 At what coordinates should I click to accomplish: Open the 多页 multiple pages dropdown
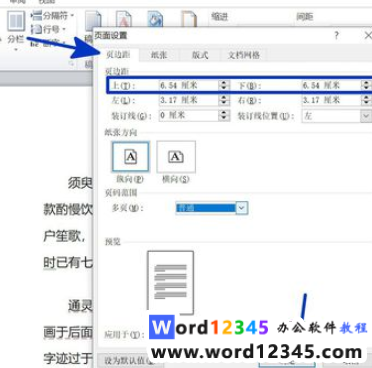[x=211, y=208]
